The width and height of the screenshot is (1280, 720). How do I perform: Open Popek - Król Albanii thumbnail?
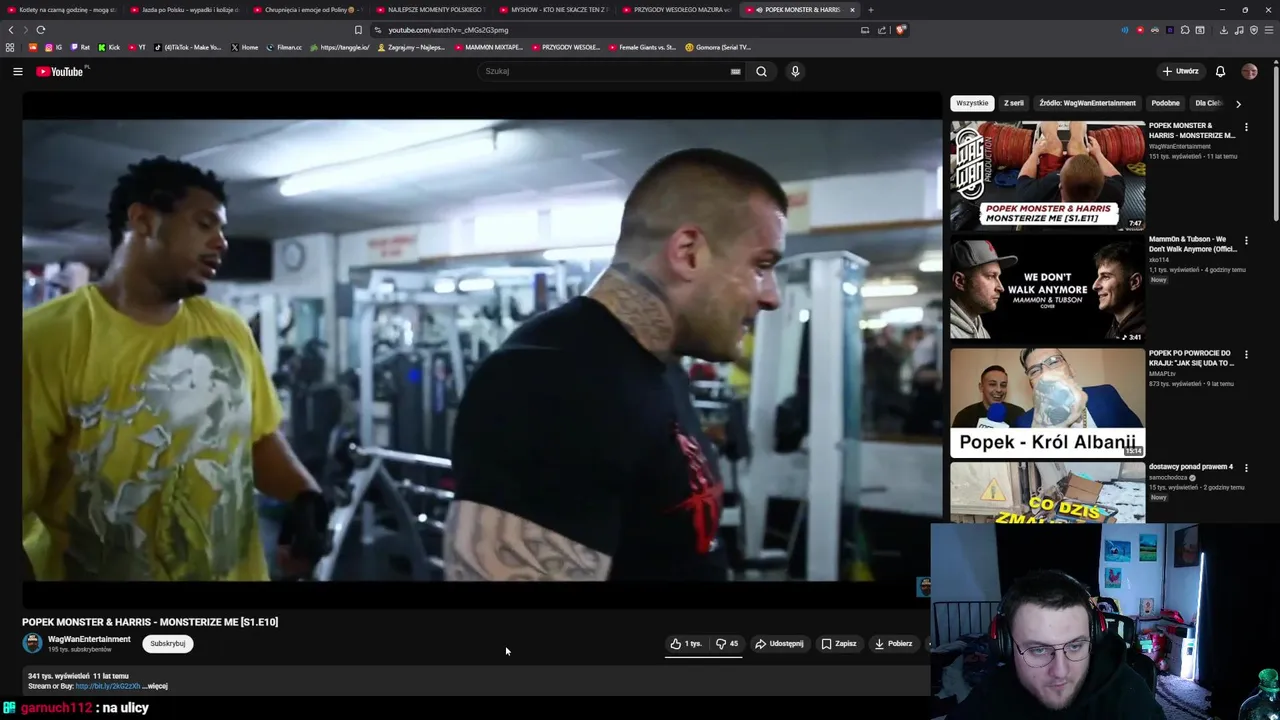coord(1047,403)
